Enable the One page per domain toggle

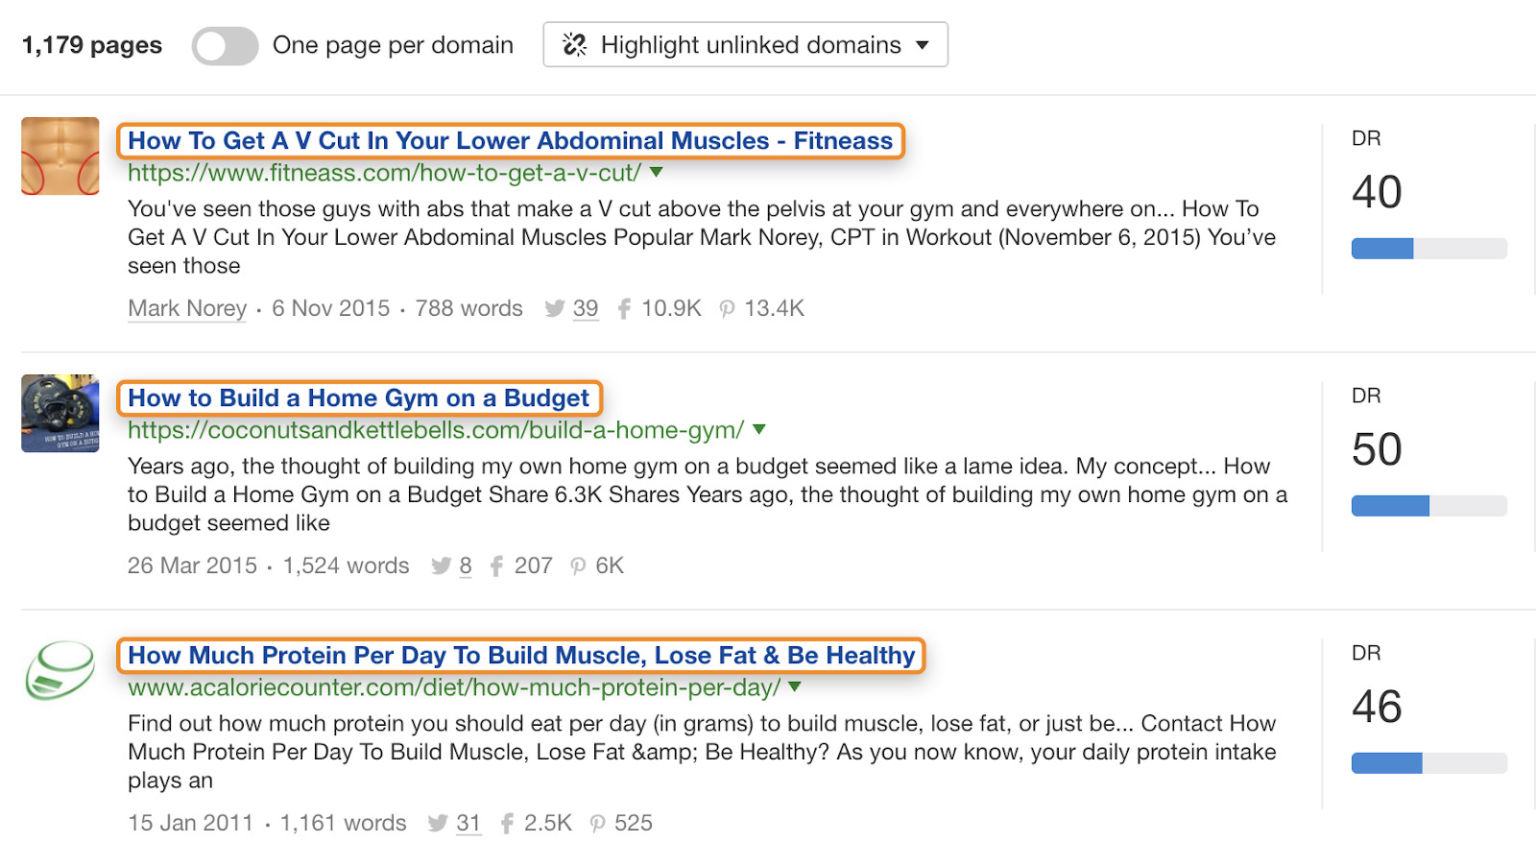pos(225,44)
